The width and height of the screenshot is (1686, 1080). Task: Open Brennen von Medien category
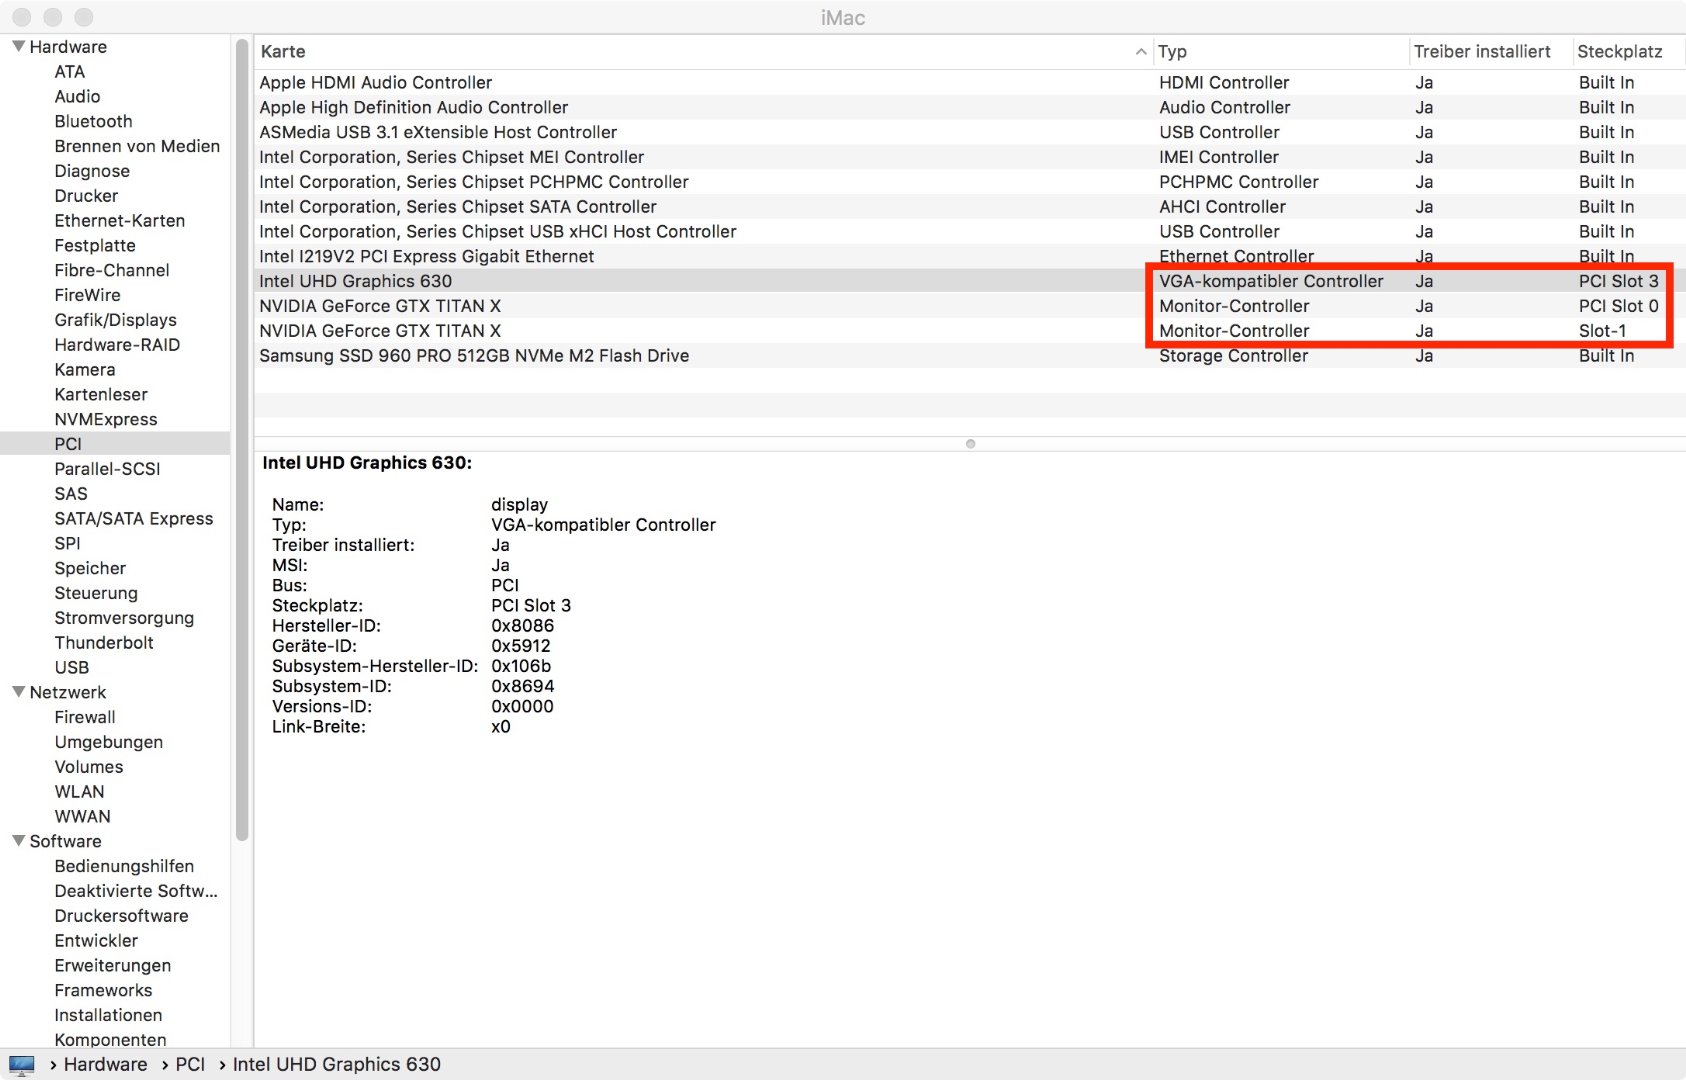tap(137, 146)
